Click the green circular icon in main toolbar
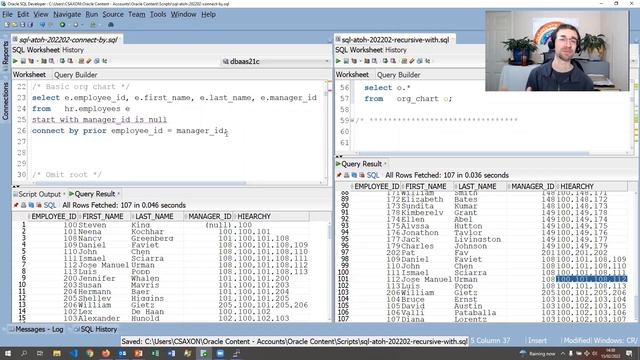The image size is (640, 360). [x=62, y=25]
